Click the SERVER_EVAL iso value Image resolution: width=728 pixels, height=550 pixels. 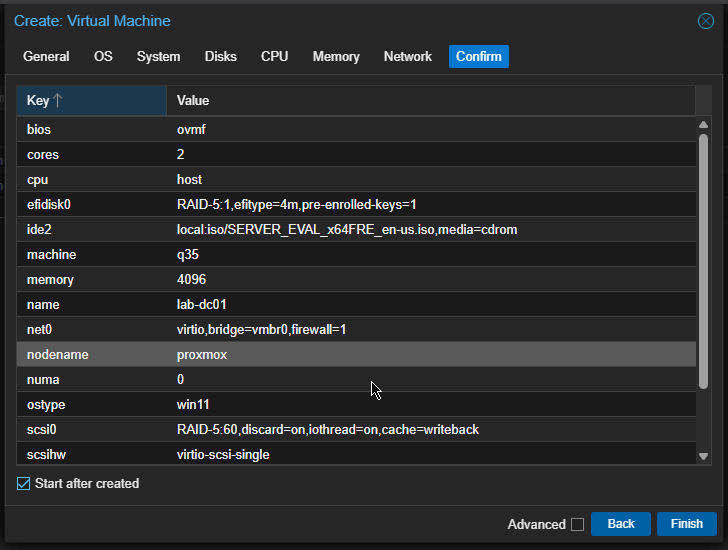coord(431,230)
